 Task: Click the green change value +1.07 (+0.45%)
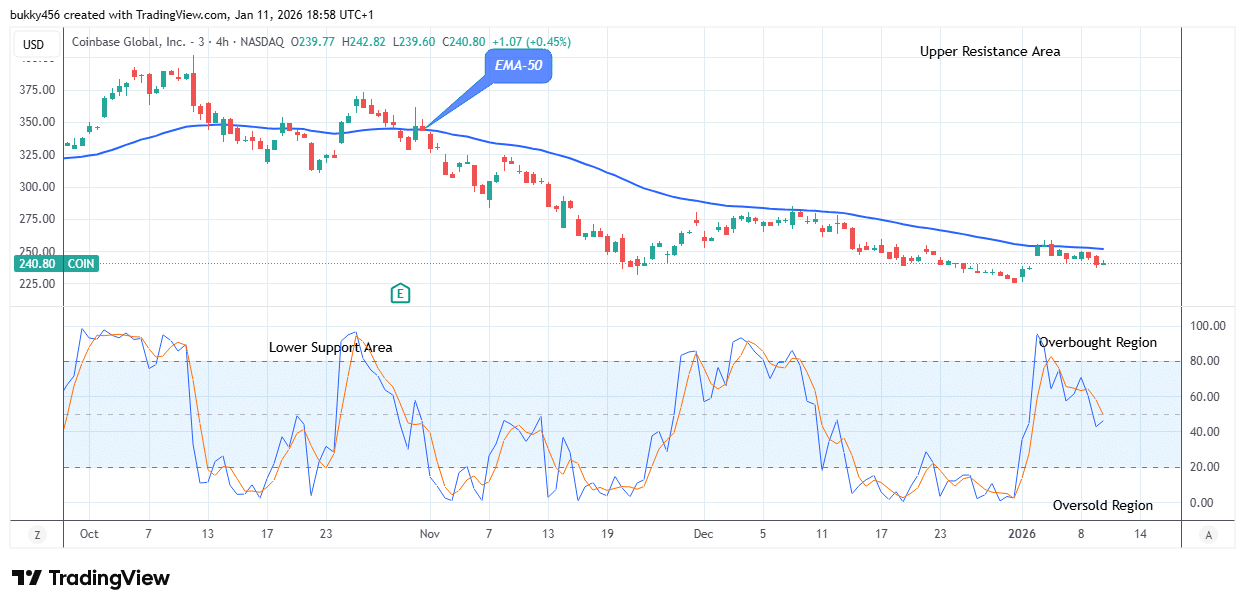532,44
